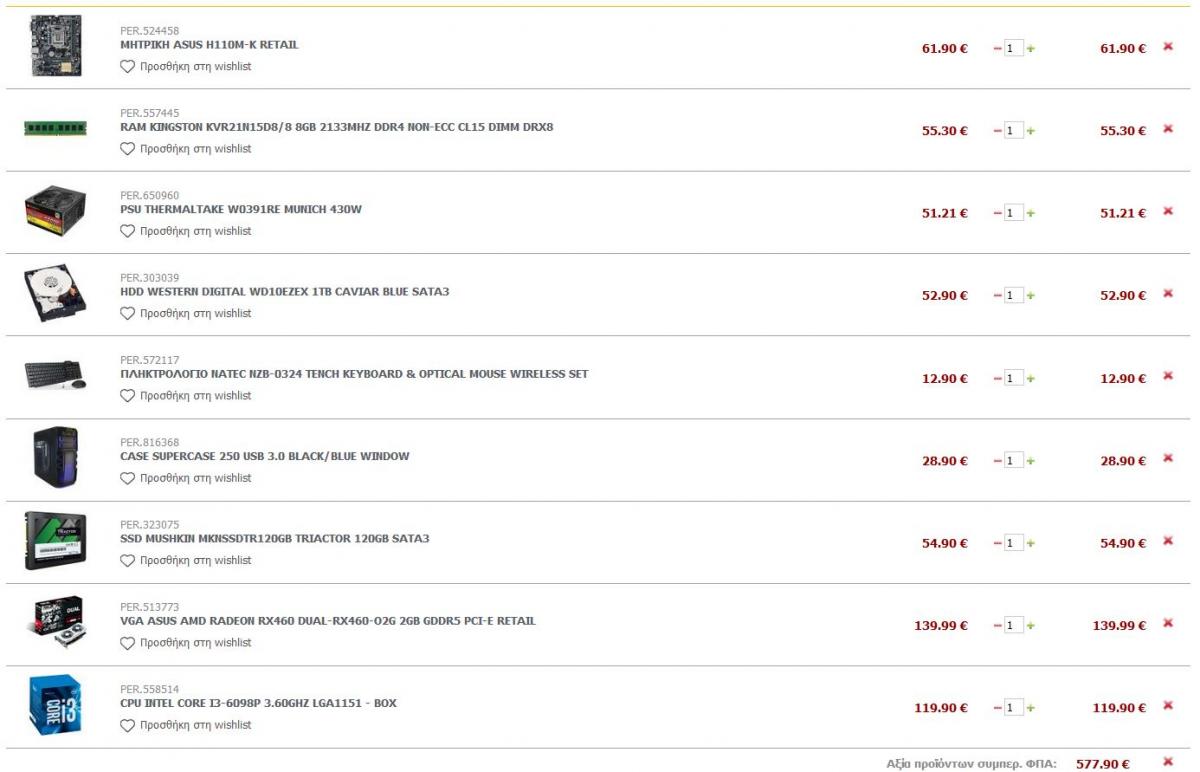This screenshot has width=1200, height=772.
Task: Remove Intel Core i3-6098P from cart
Action: tap(1167, 705)
